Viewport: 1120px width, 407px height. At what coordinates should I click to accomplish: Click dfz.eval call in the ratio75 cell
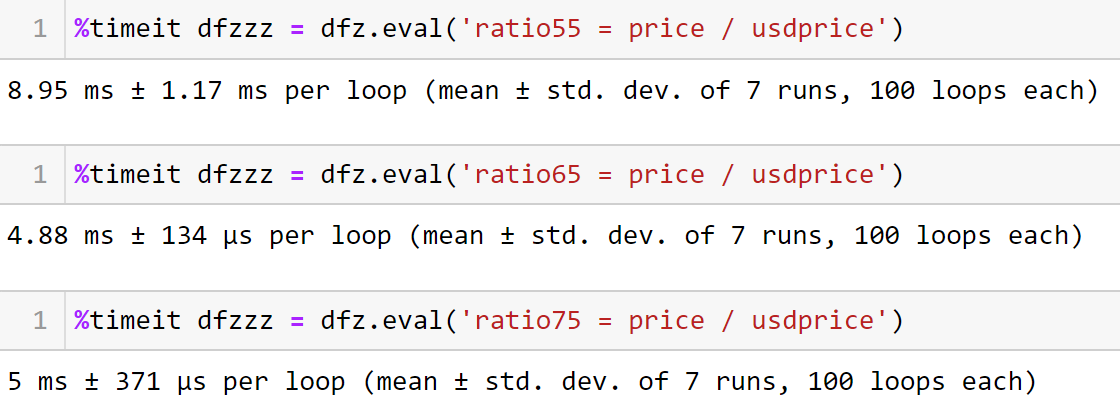[x=382, y=320]
